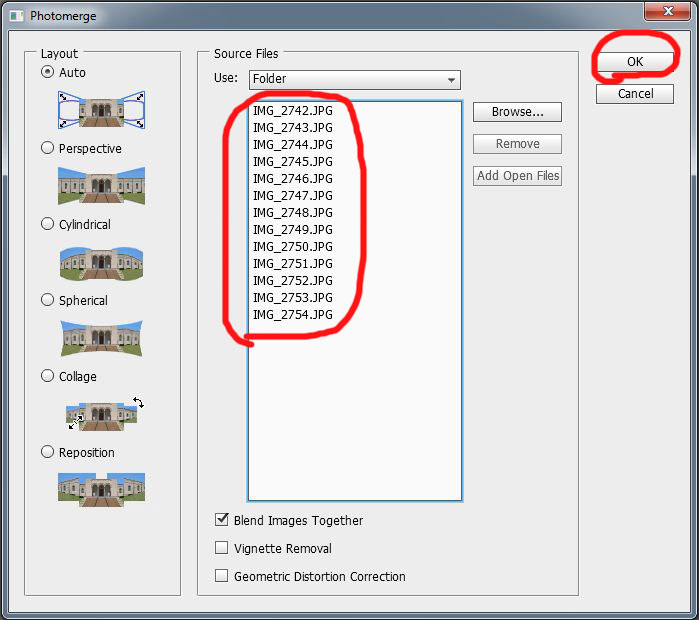This screenshot has width=699, height=620.
Task: Open the Use source dropdown showing Folder
Action: pyautogui.click(x=355, y=79)
